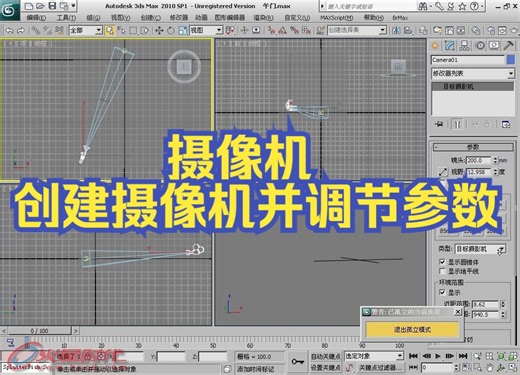Open the Display panel tab
520x375 pixels.
click(x=494, y=46)
